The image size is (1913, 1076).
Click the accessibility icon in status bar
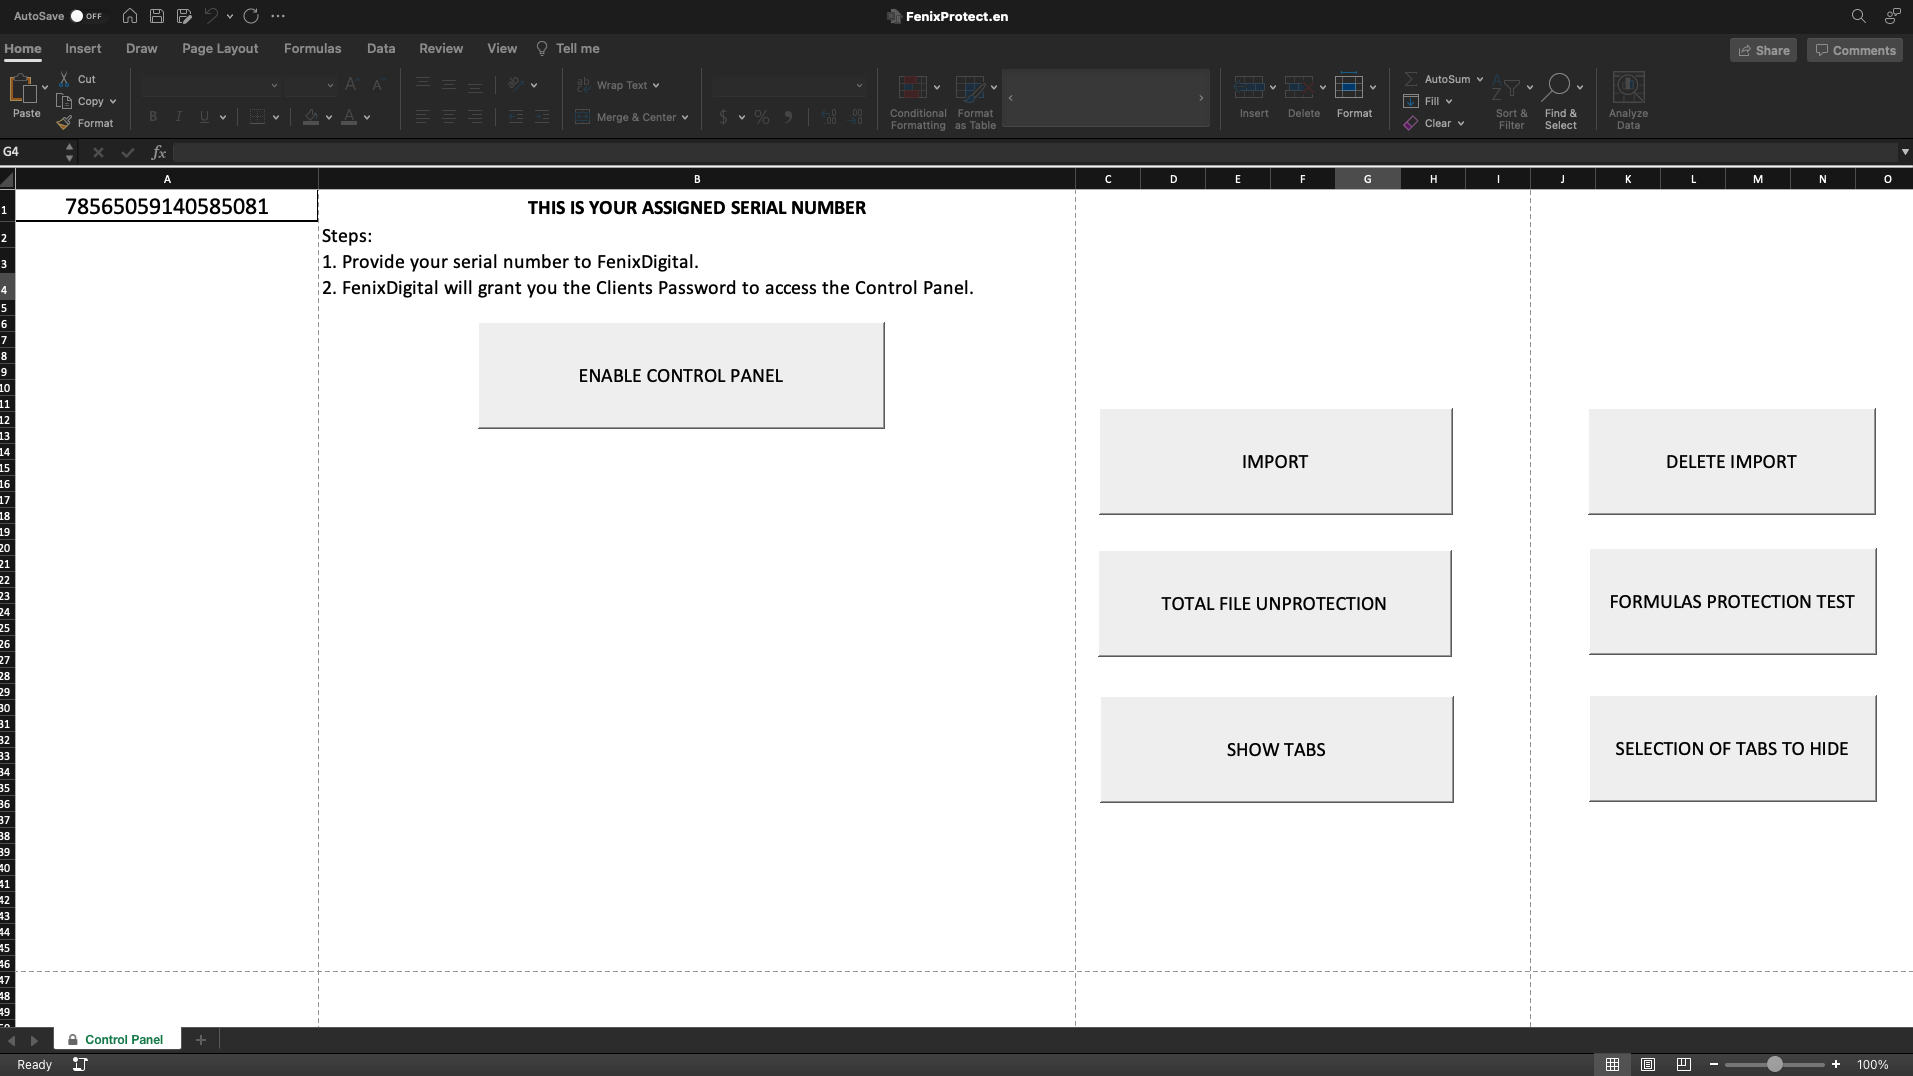[x=80, y=1064]
